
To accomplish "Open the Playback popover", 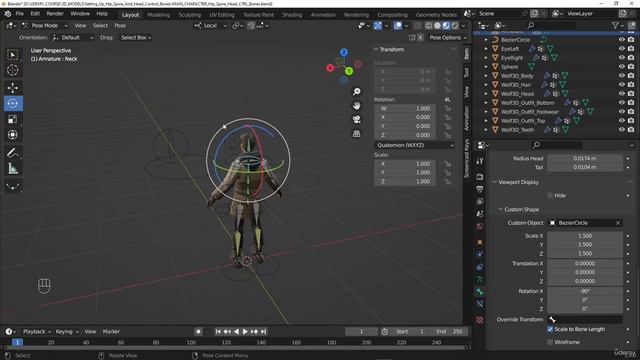I will [37, 331].
